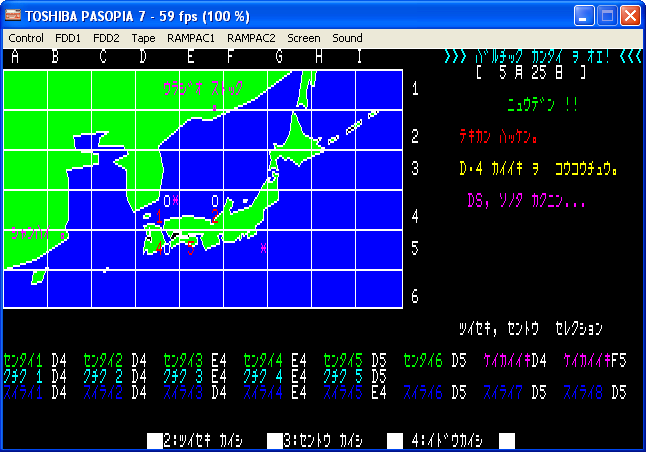Click the 'ツイセキ, セントウ セレクション' heading
This screenshot has width=646, height=452.
(531, 329)
